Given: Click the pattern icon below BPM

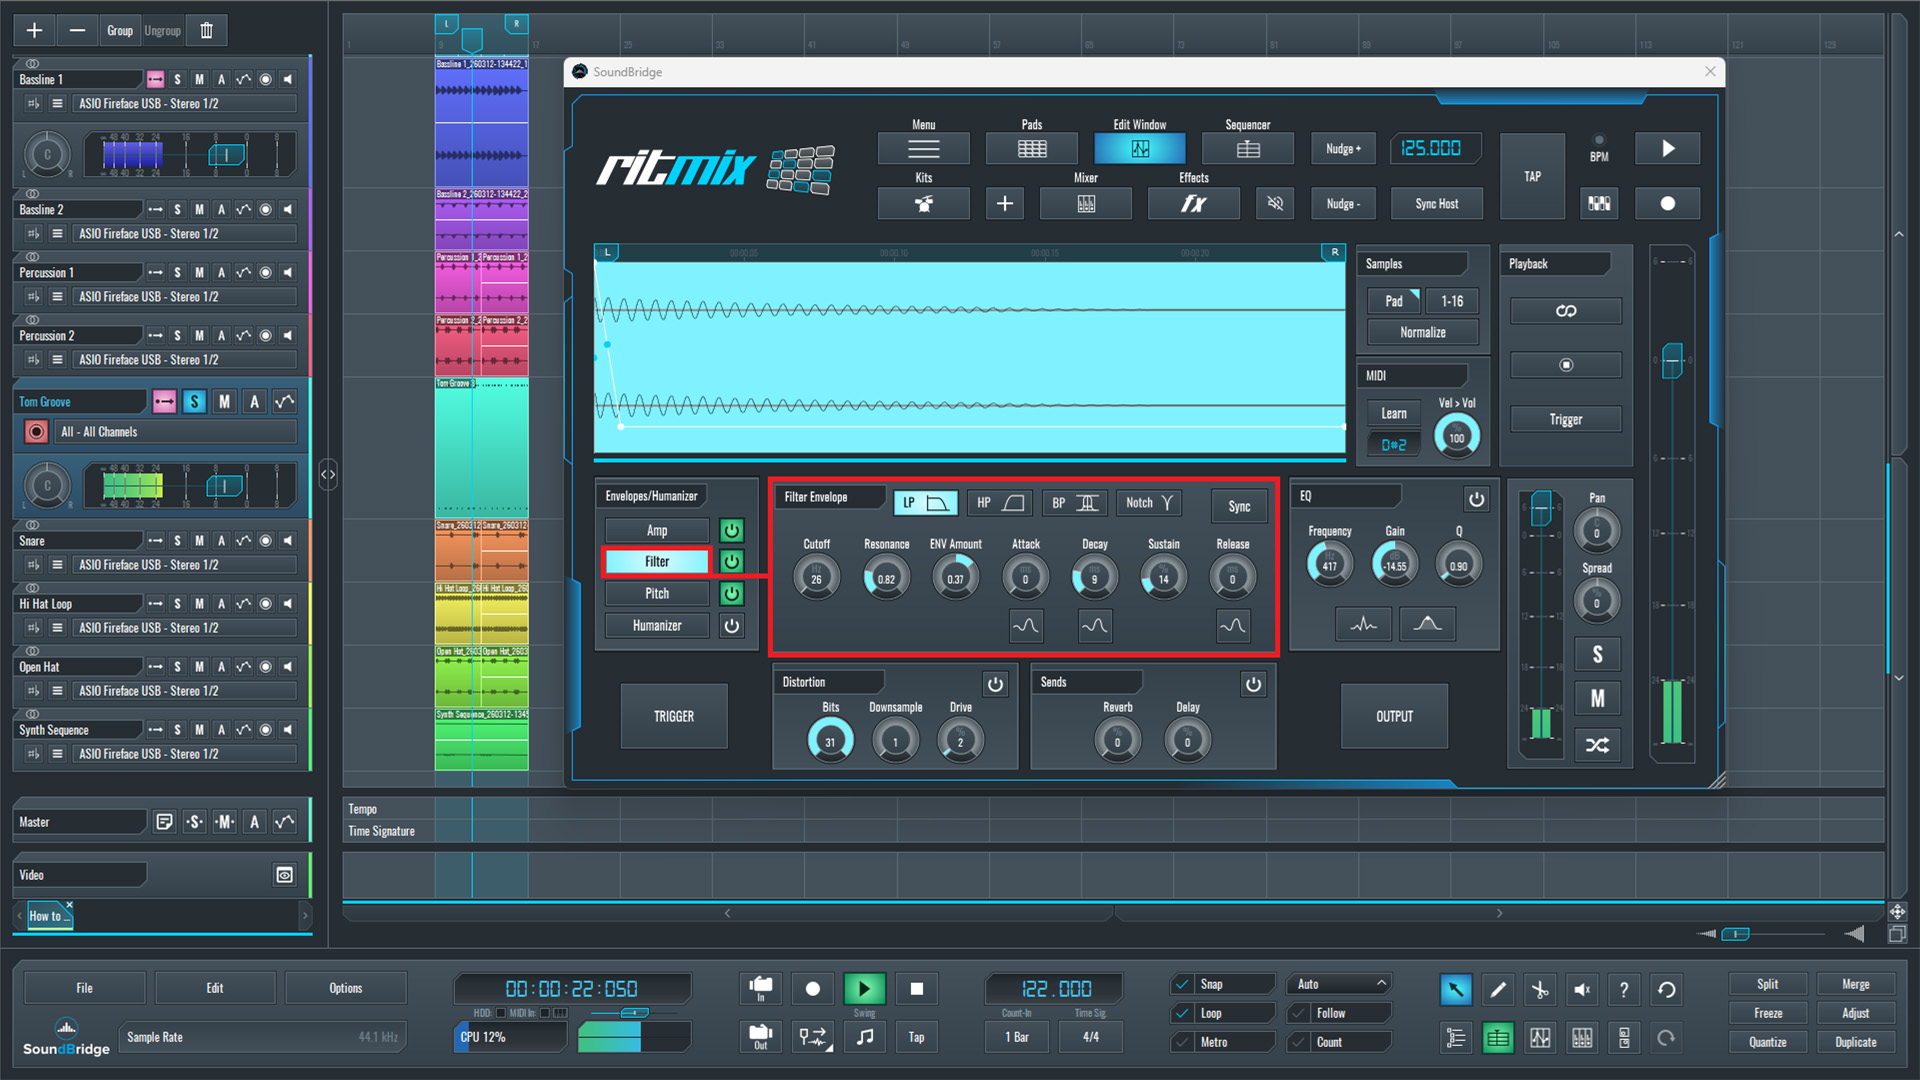Looking at the screenshot, I should coord(1599,204).
